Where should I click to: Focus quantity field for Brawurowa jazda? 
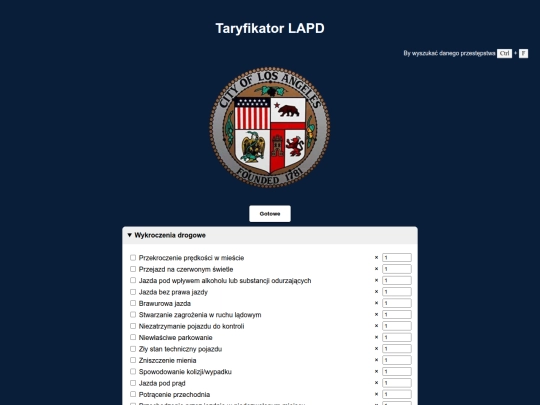click(397, 303)
